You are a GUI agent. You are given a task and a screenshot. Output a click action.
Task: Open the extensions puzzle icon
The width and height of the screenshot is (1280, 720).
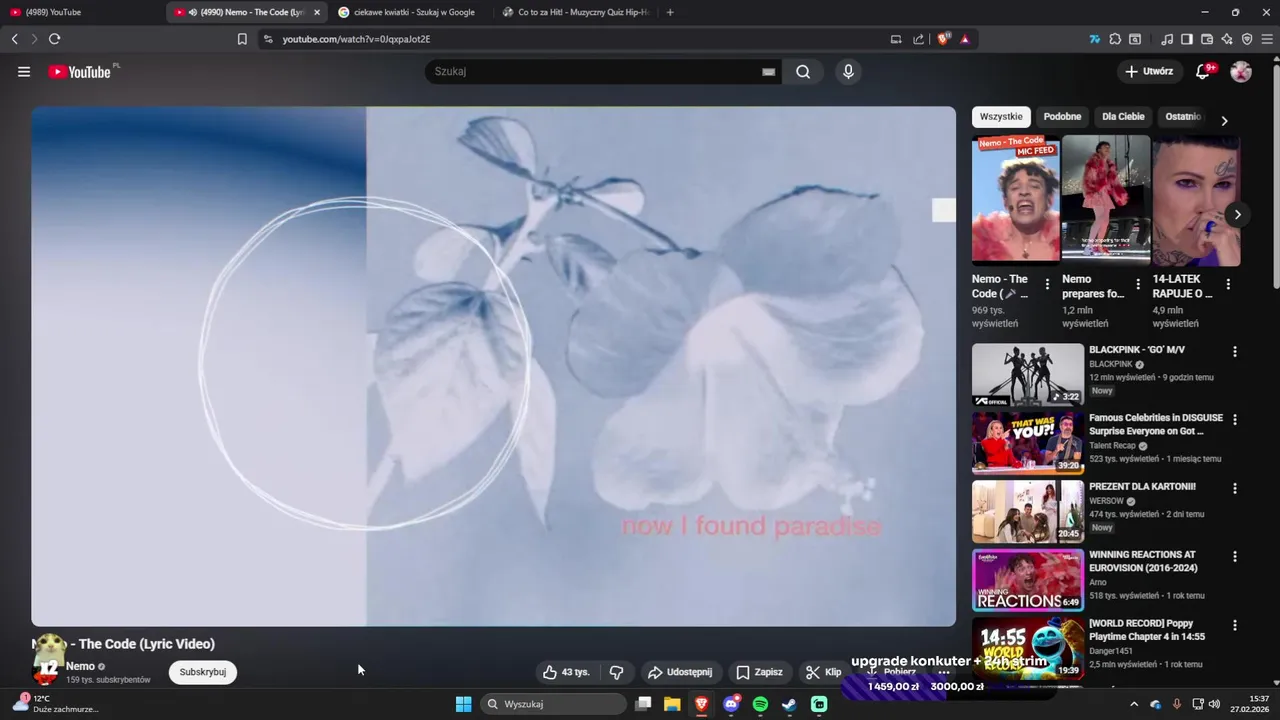1115,39
